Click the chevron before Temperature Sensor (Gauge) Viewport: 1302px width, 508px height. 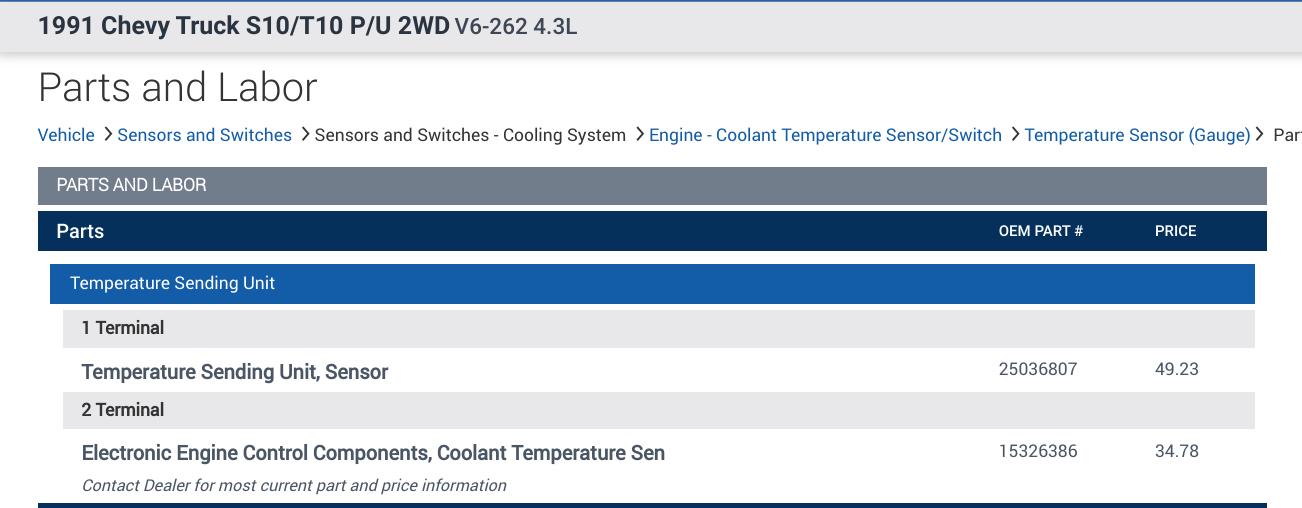pos(1014,134)
